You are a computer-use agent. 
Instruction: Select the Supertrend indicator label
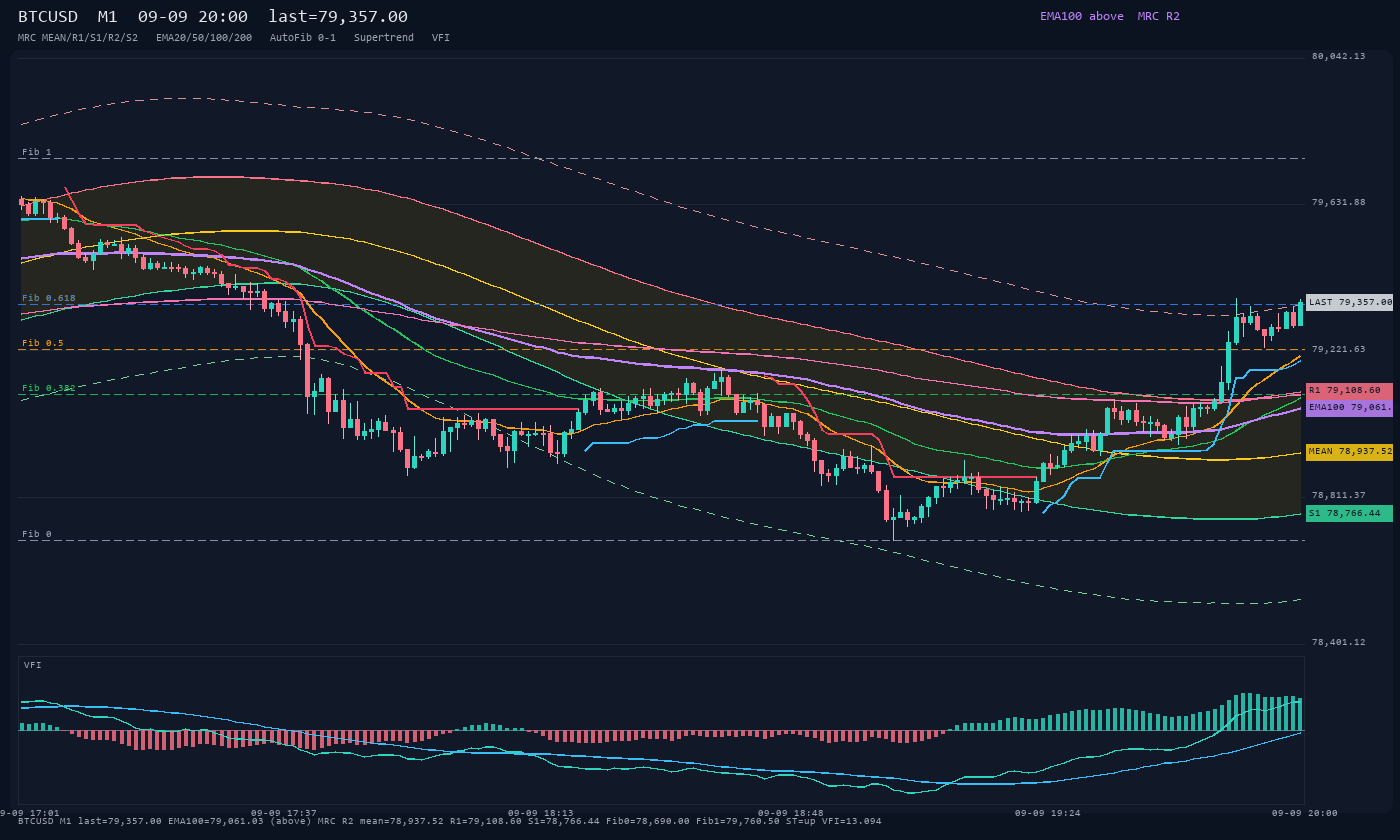[384, 37]
